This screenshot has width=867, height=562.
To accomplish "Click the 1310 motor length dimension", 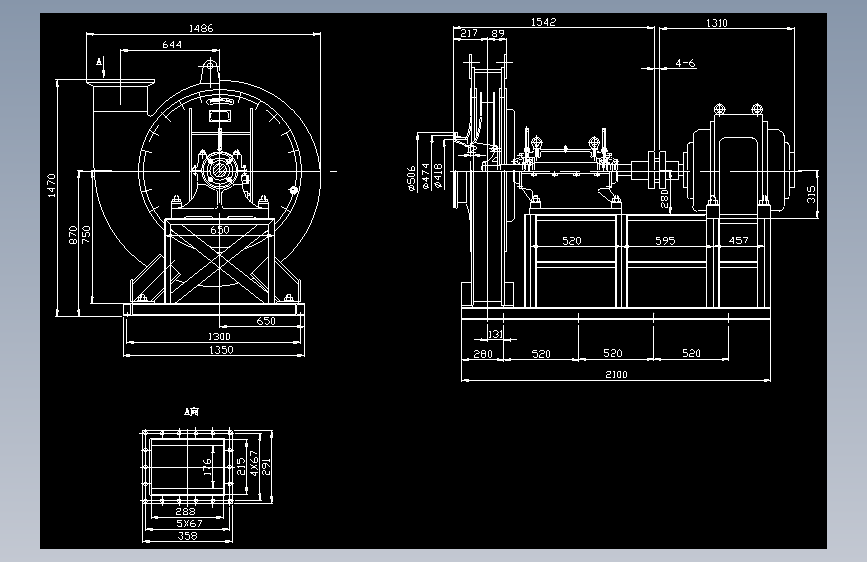I will [x=717, y=23].
